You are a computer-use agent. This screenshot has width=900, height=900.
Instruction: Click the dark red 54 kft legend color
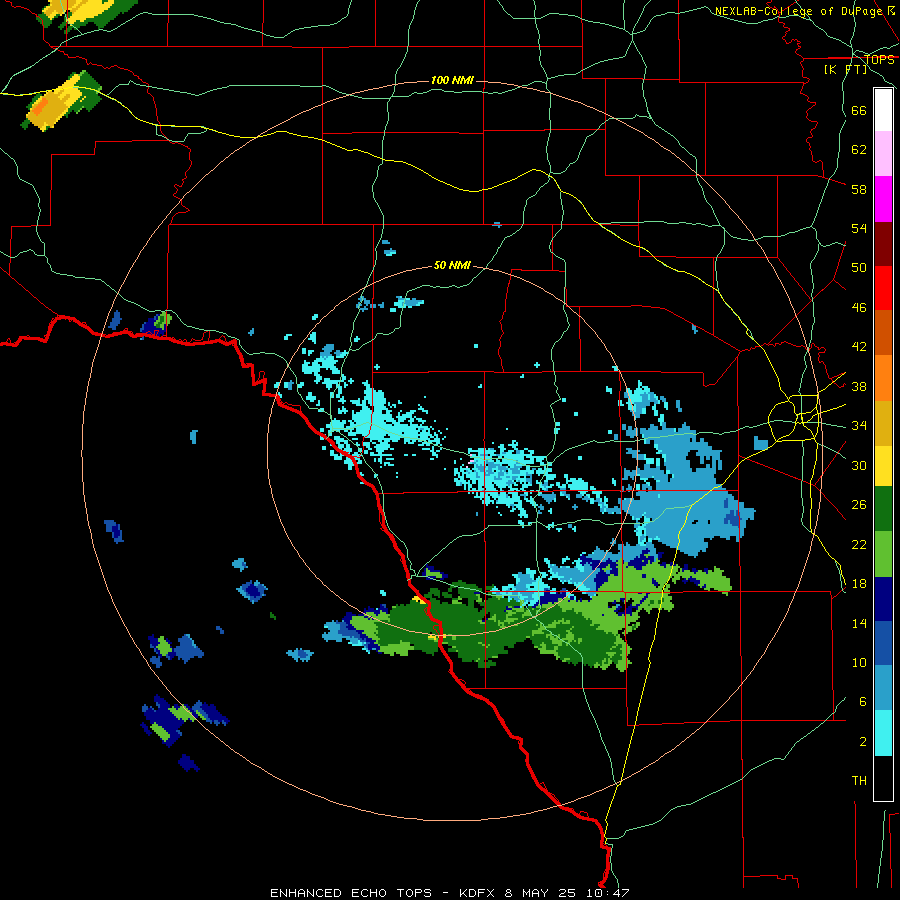(x=883, y=244)
